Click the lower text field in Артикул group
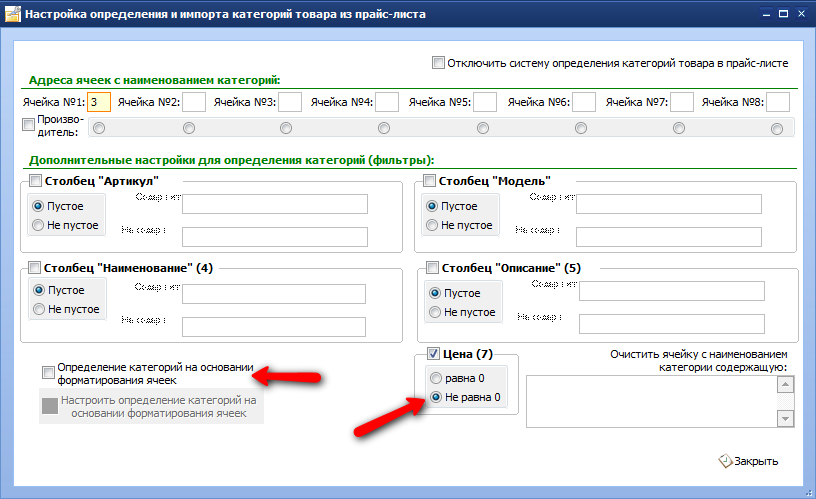 click(x=275, y=237)
